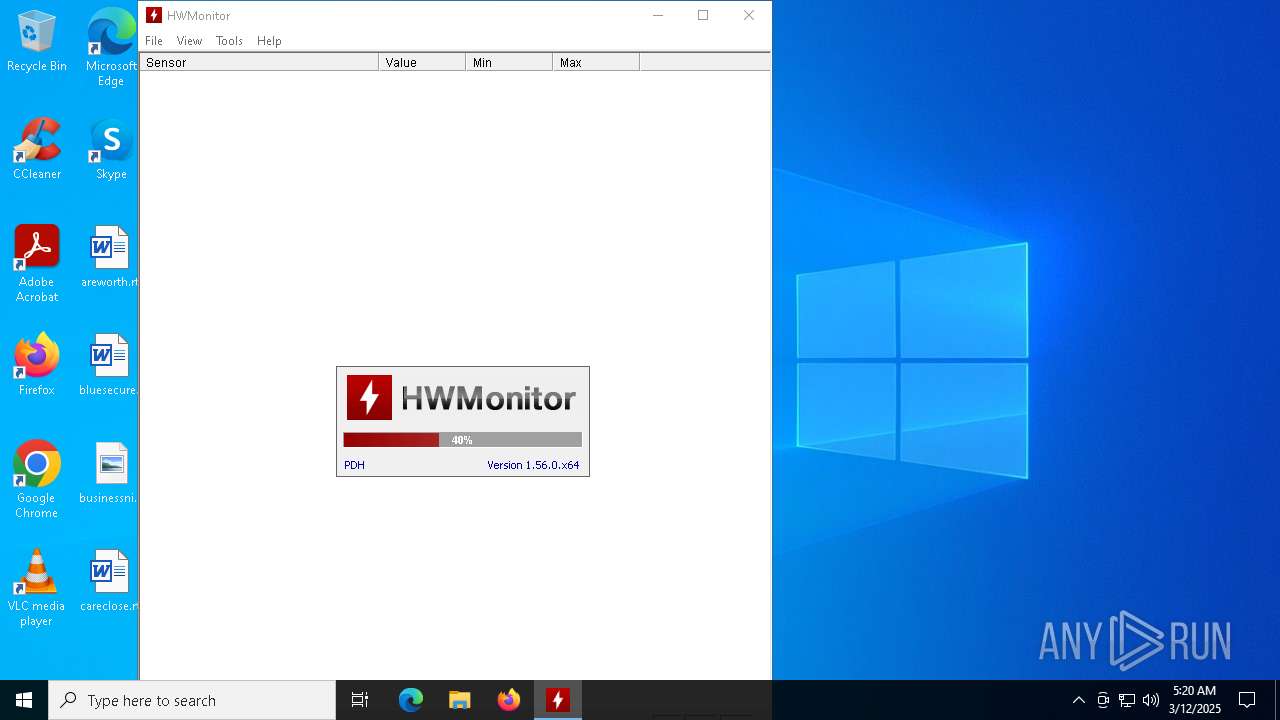The image size is (1280, 720).
Task: Open the Help menu in HWMonitor
Action: tap(269, 41)
